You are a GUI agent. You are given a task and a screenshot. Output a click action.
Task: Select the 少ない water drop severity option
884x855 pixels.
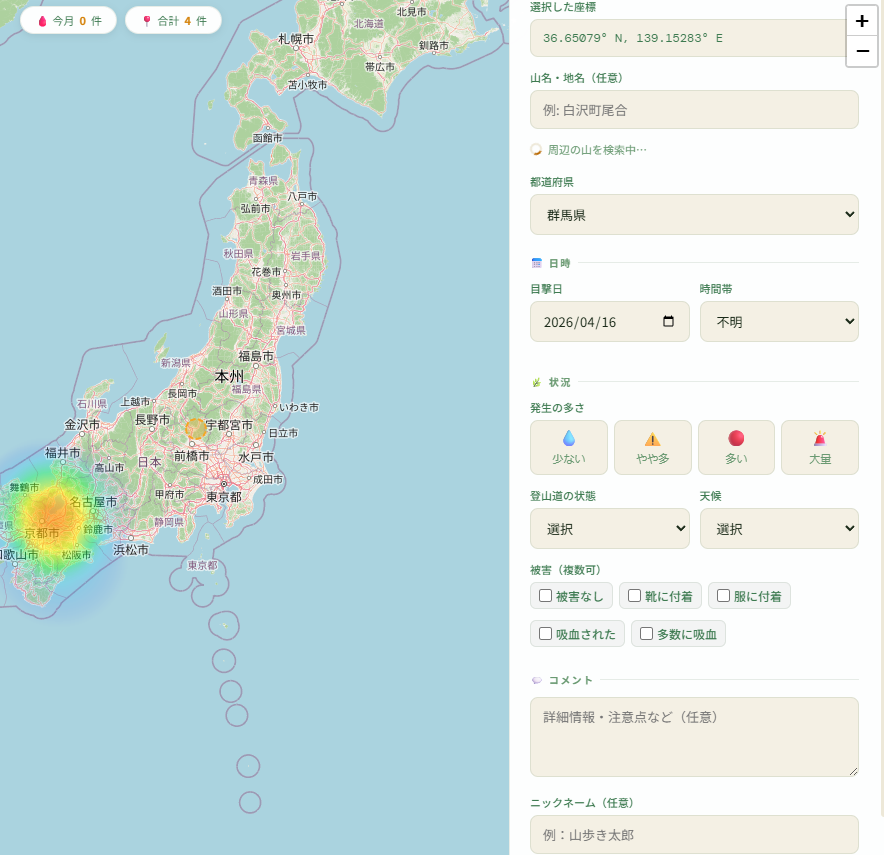(569, 447)
